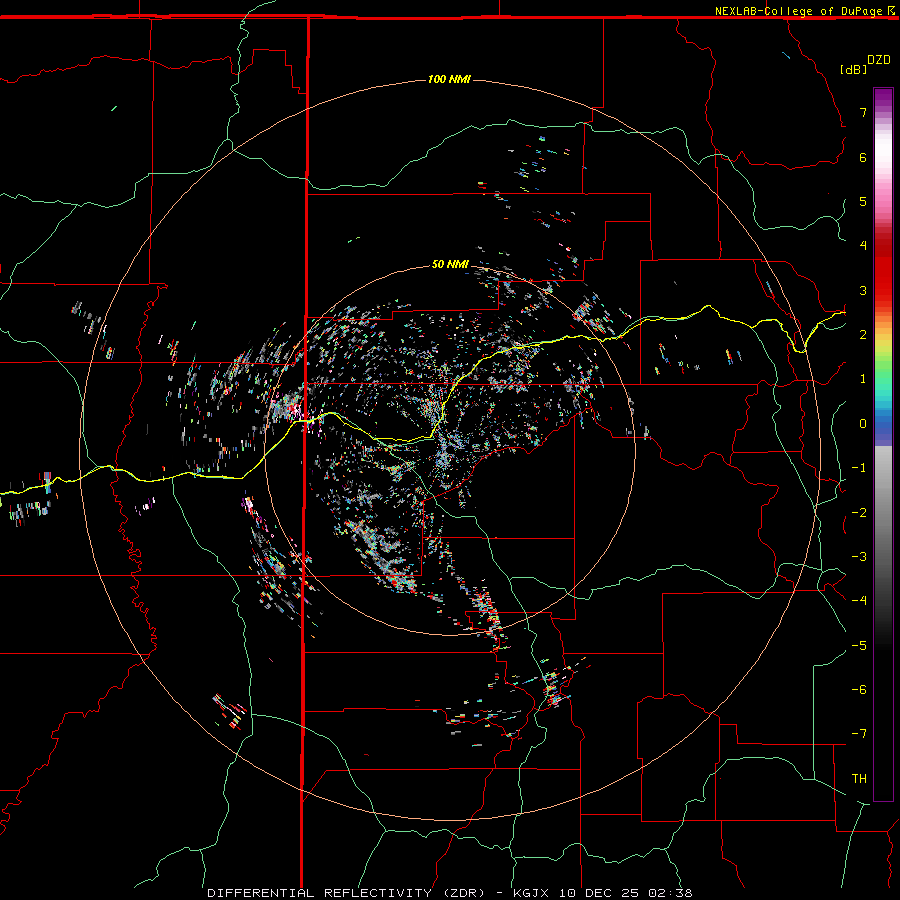Click the -2 value on color scale
Viewport: 900px width, 900px height.
click(859, 513)
